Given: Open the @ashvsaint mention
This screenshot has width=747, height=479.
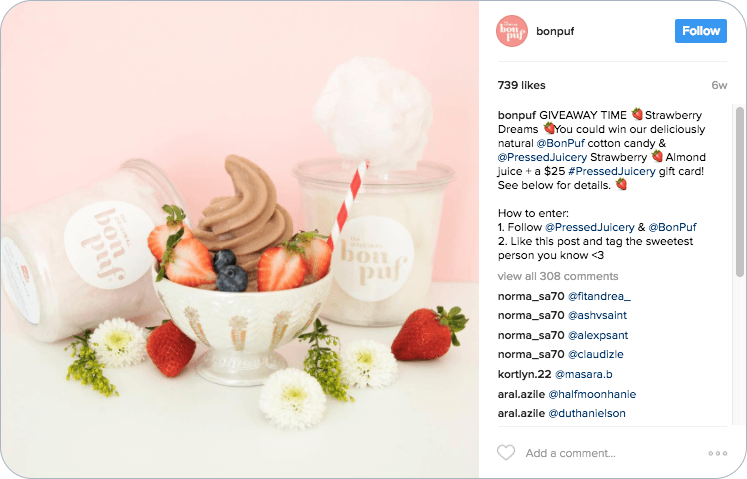Looking at the screenshot, I should [x=597, y=316].
